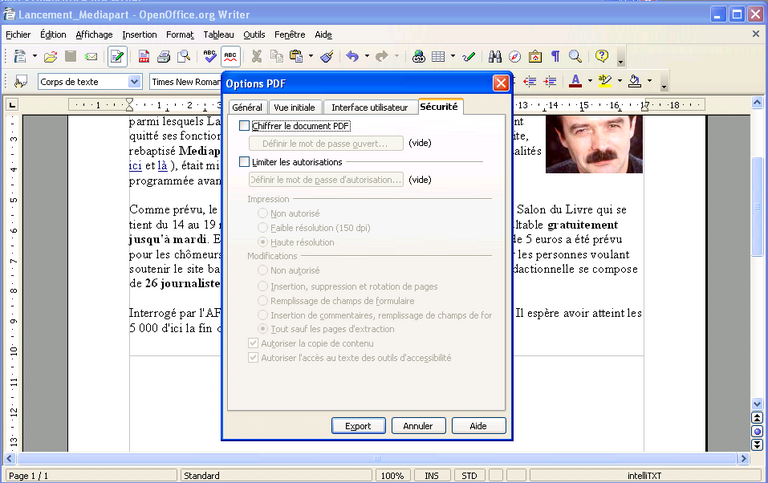
Task: Toggle AutoSpellcheck icon
Action: point(230,57)
